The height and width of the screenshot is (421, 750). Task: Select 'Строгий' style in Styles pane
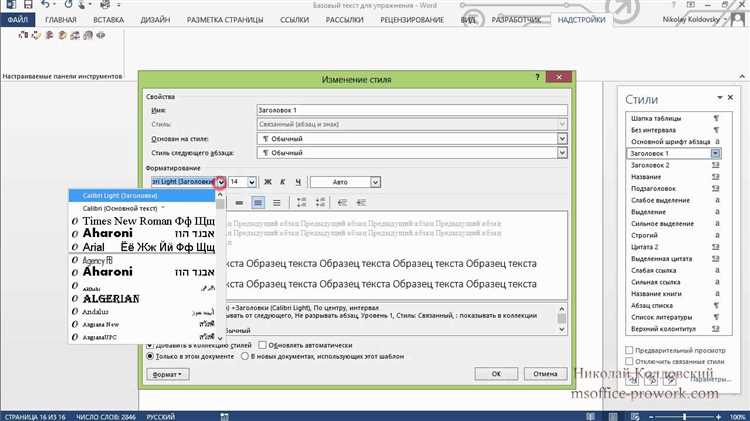[674, 235]
